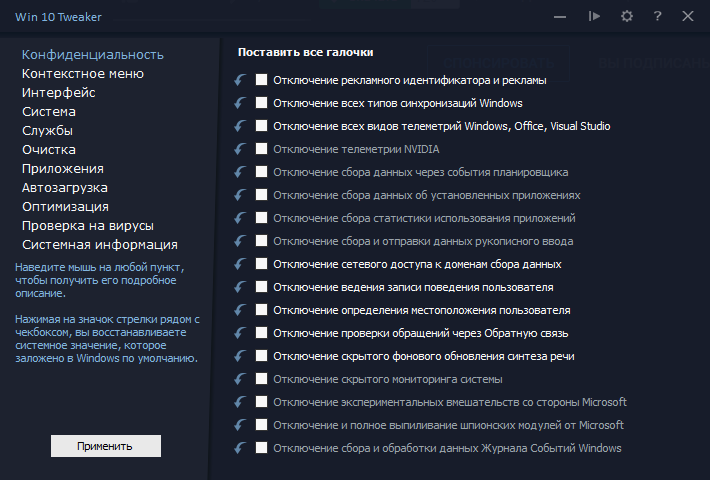Open settings via the gear icon
Image resolution: width=710 pixels, height=480 pixels.
pos(627,16)
